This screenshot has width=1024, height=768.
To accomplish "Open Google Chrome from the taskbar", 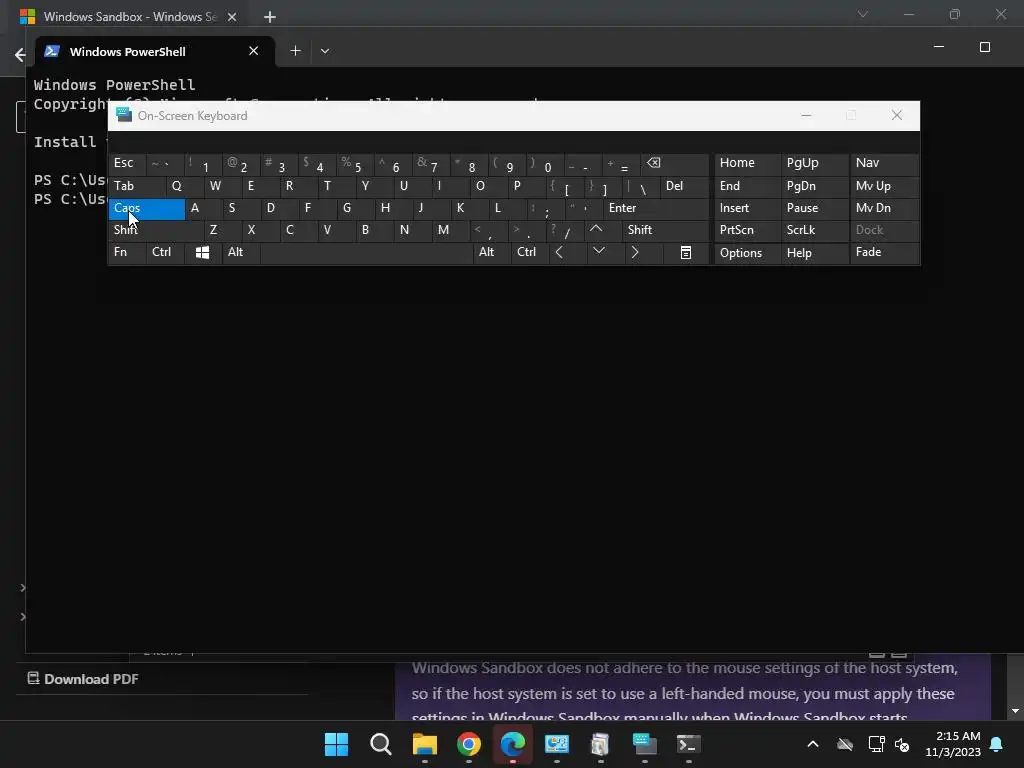I will (469, 744).
